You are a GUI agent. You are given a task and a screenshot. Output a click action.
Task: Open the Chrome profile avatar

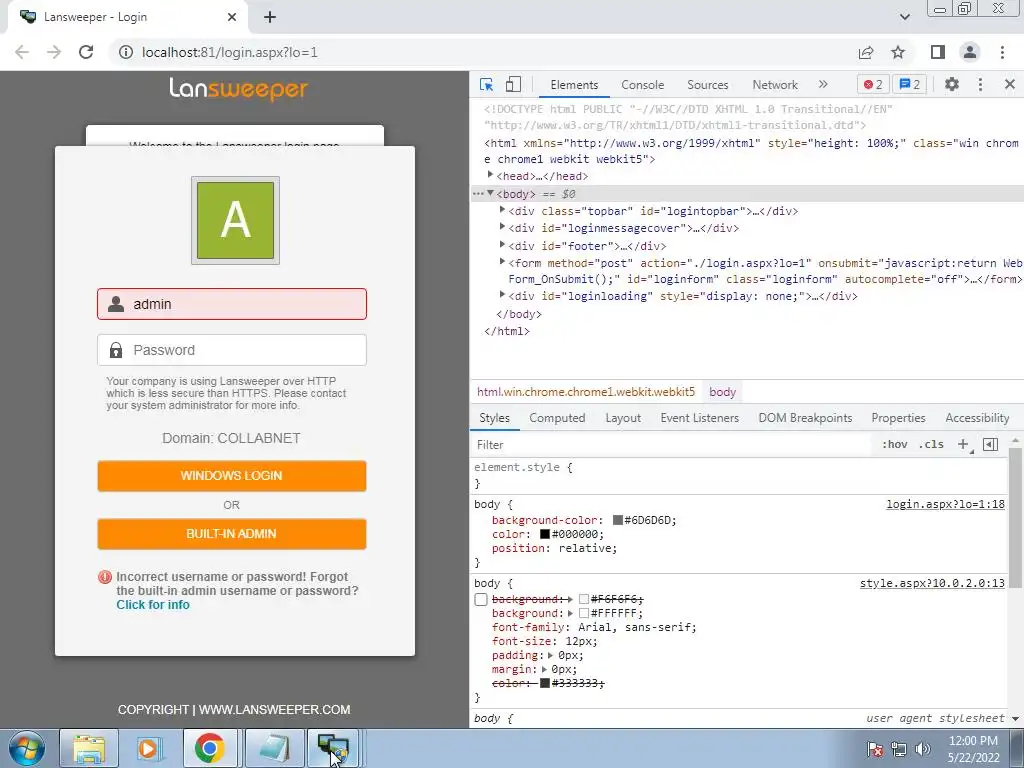click(x=970, y=52)
